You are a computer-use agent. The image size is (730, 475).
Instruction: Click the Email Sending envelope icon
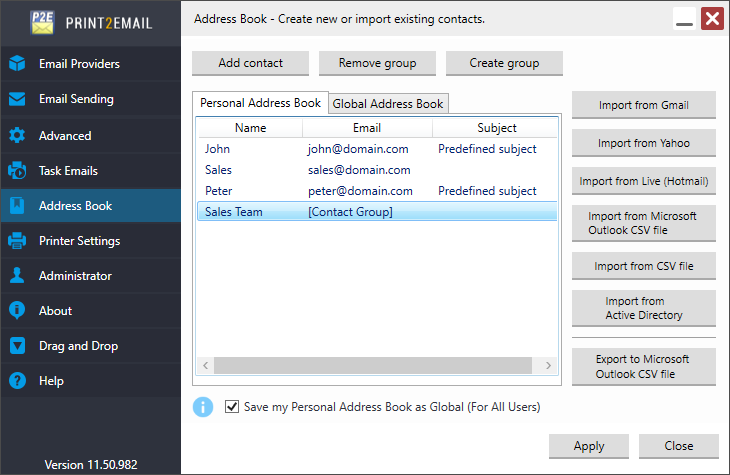(x=17, y=99)
